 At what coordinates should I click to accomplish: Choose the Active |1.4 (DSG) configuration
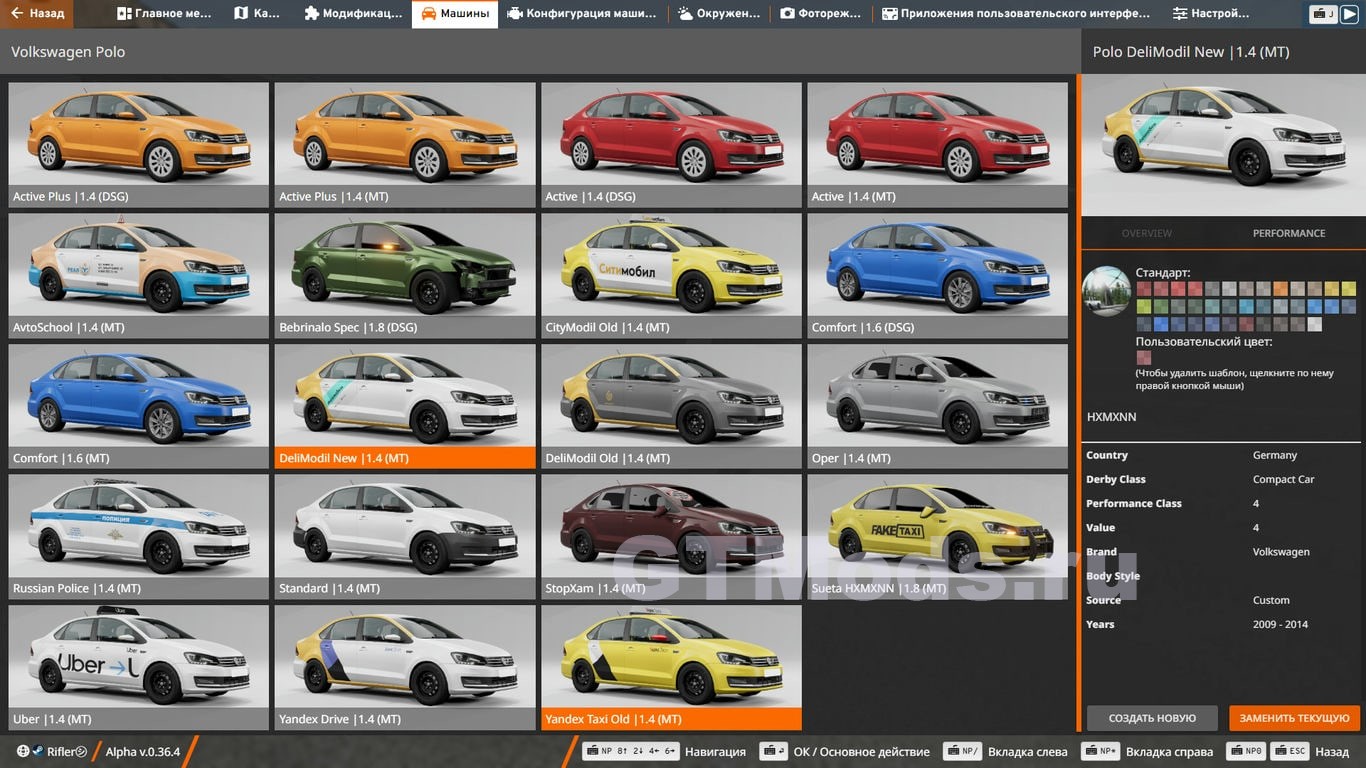point(671,144)
